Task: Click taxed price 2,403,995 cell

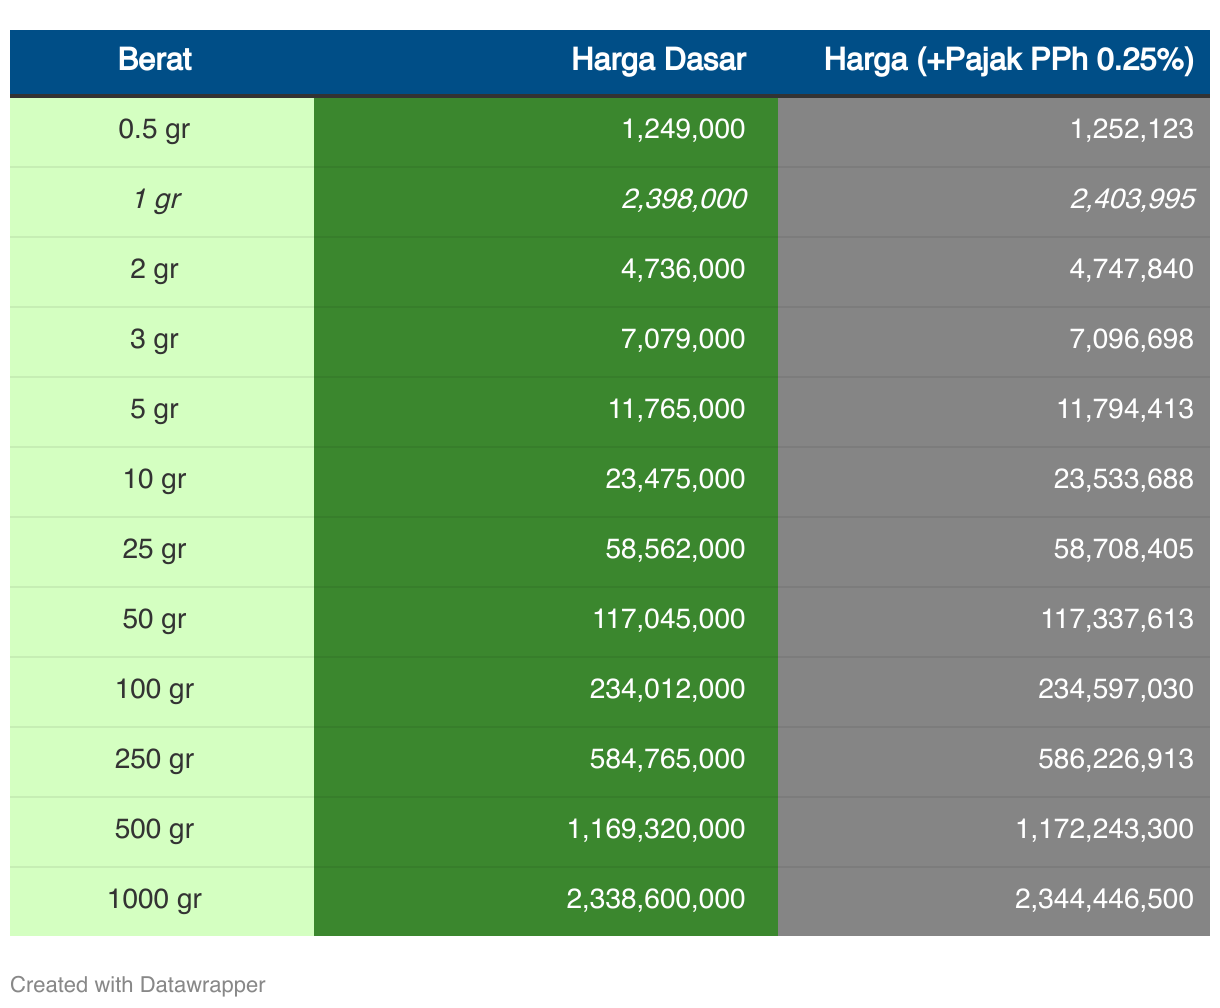Action: (994, 202)
